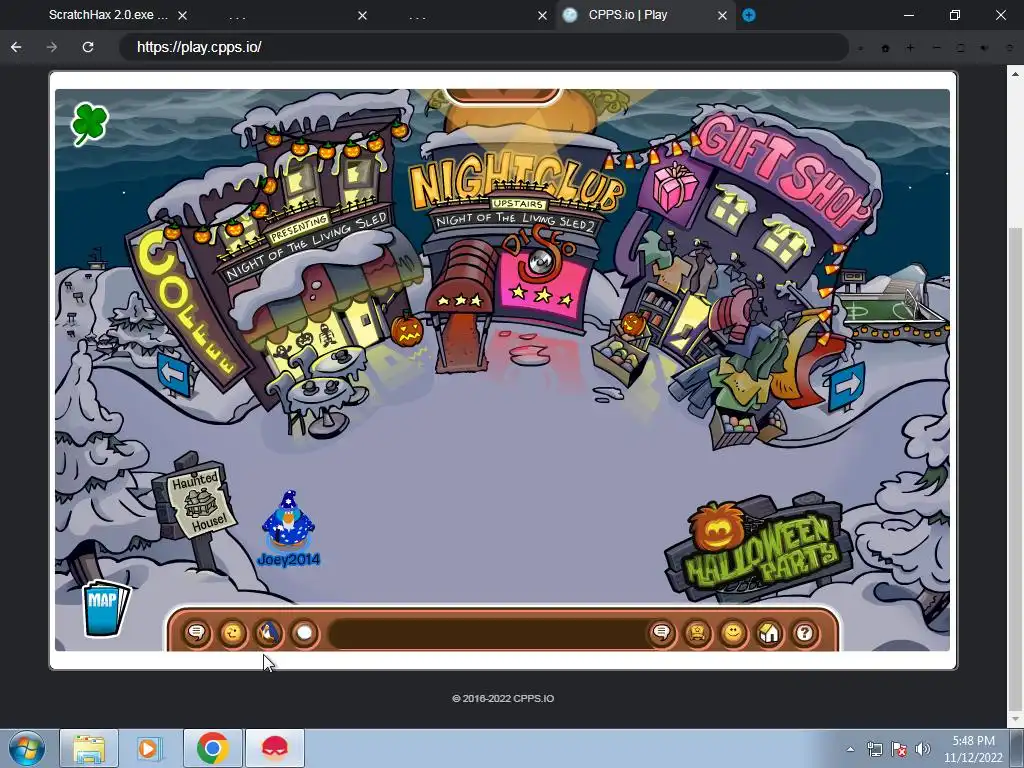Click the minus zoom-out icon in browser toolbar
The height and width of the screenshot is (768, 1024).
coord(936,48)
